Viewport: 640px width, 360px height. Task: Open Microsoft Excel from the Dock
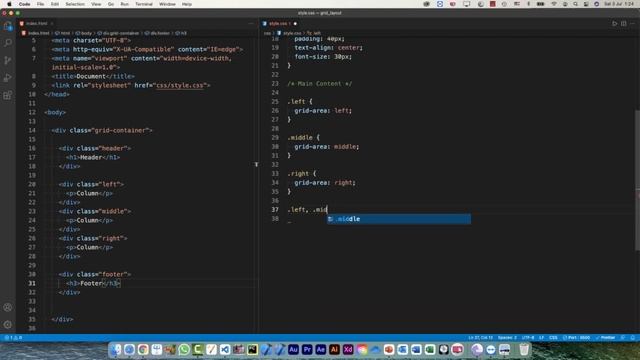[x=430, y=349]
